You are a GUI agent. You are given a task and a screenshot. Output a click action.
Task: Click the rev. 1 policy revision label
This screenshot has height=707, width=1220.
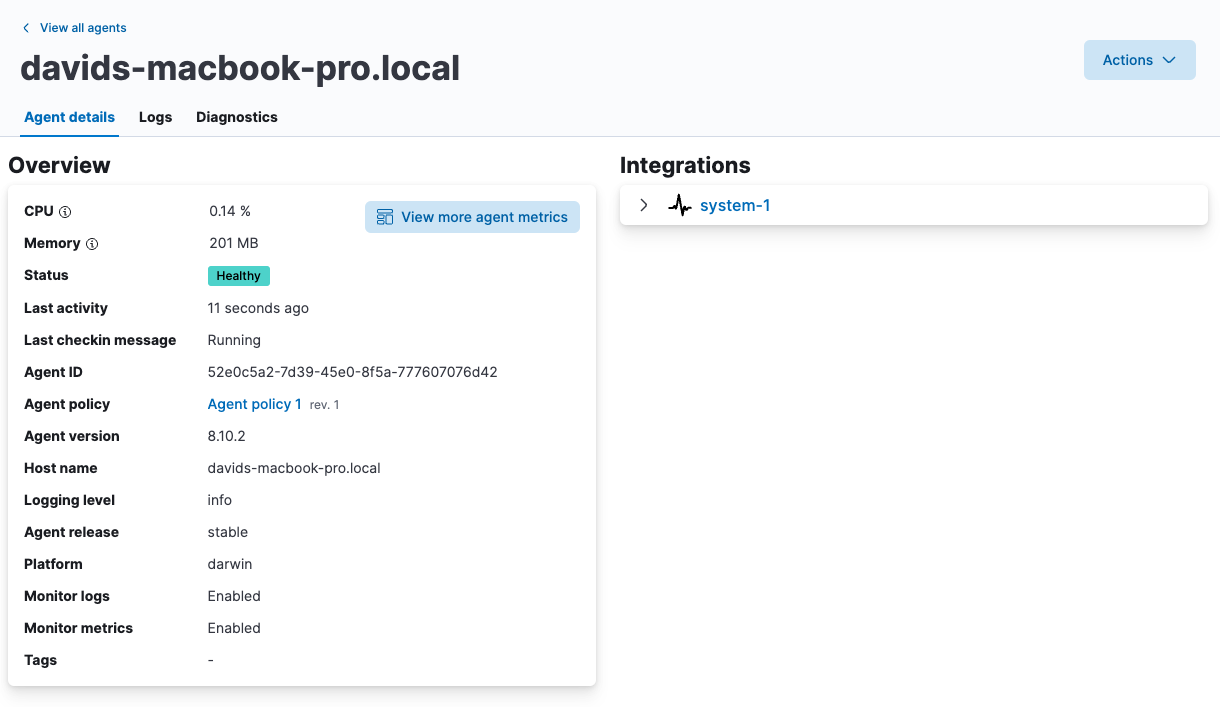point(324,405)
